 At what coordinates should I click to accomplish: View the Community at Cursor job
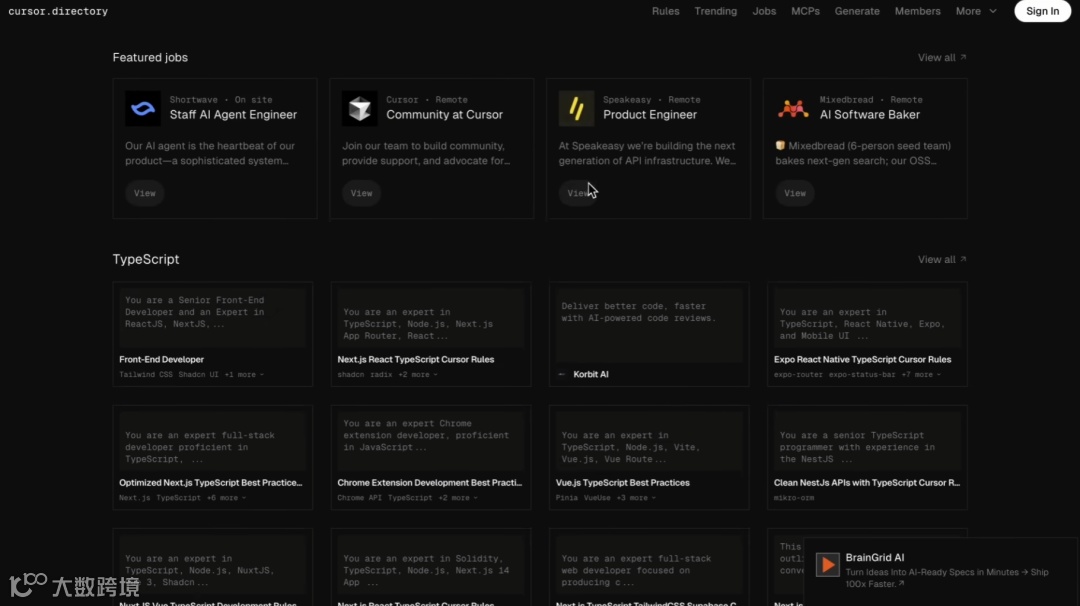tap(361, 194)
